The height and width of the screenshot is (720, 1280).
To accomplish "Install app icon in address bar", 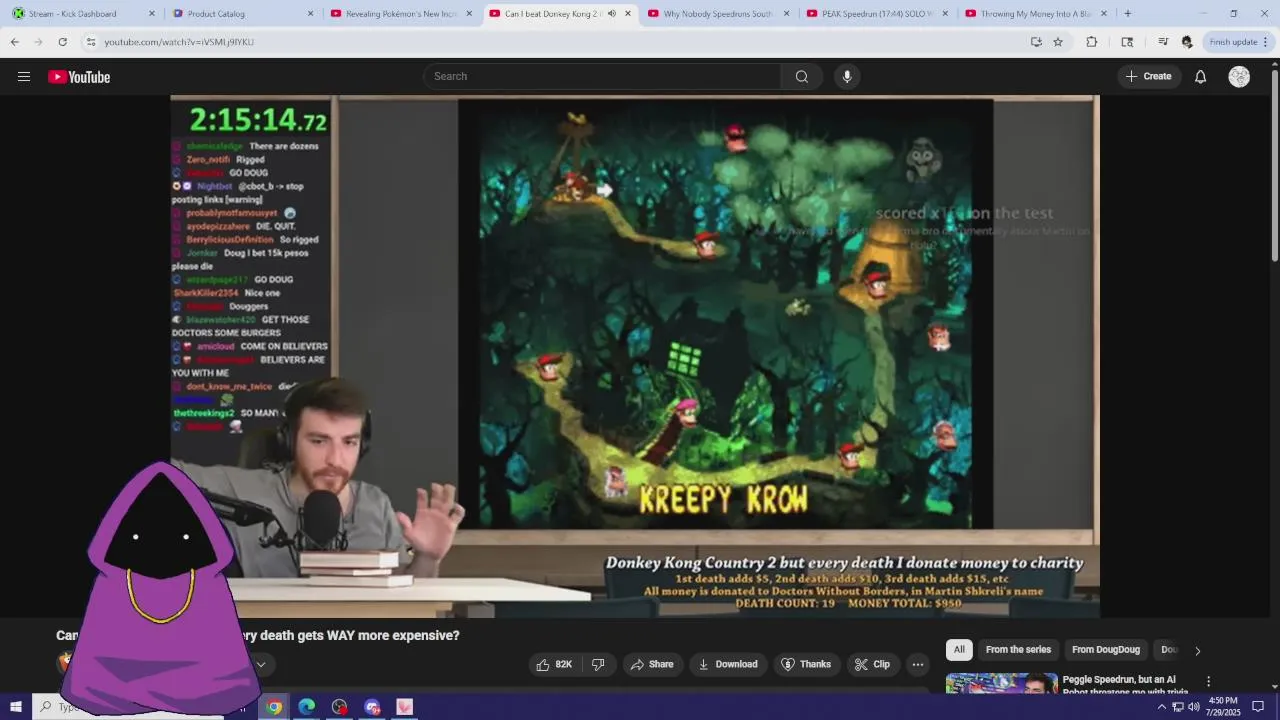I will coord(1036,42).
